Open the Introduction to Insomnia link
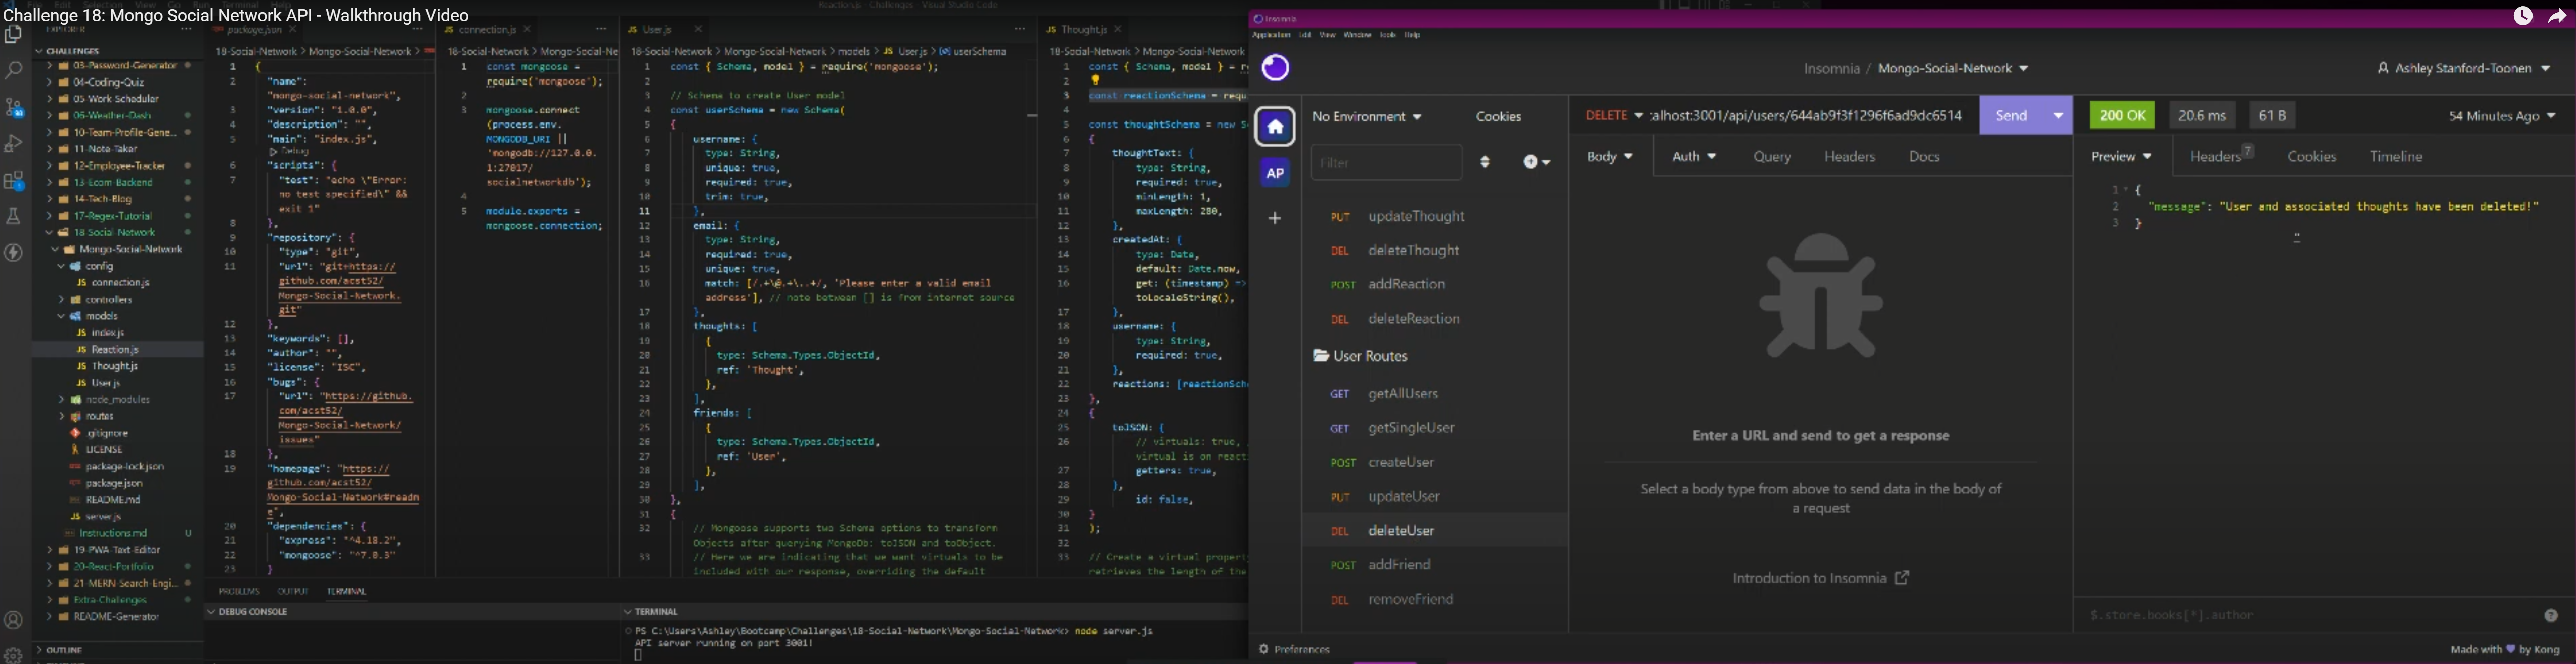The image size is (2576, 664). tap(1821, 578)
